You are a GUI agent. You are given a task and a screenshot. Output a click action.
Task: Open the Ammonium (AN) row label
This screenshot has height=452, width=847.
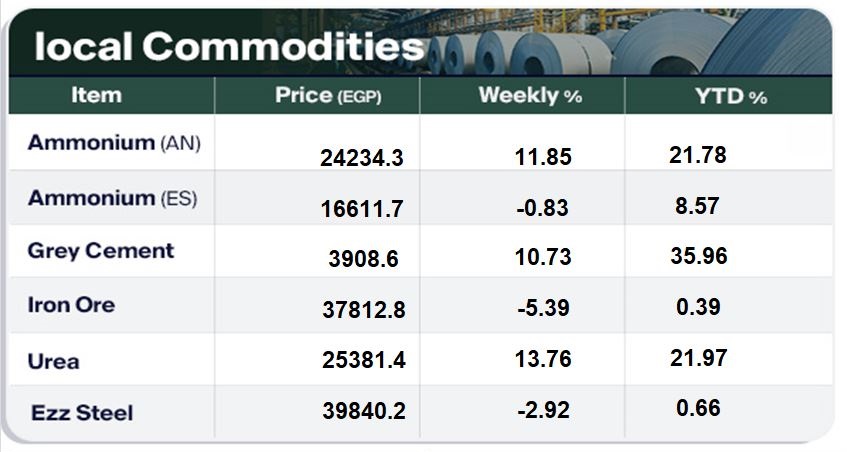(x=114, y=143)
